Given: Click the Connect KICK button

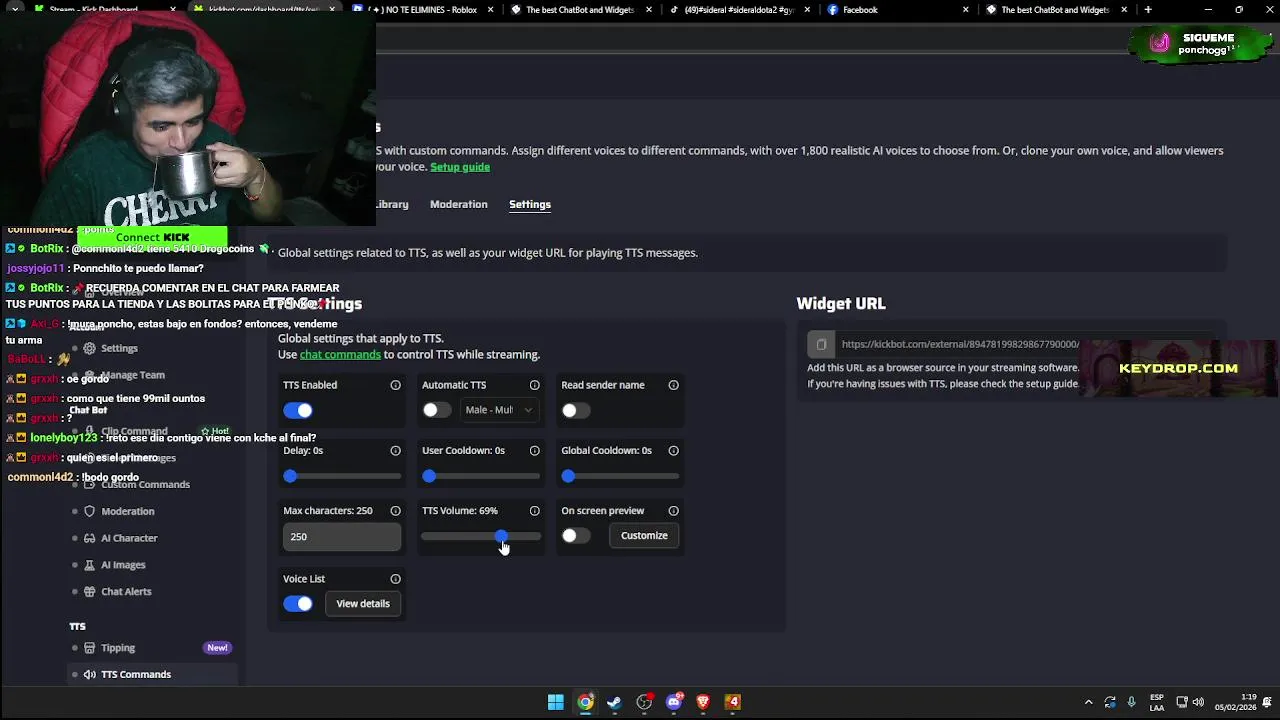Looking at the screenshot, I should [x=152, y=237].
